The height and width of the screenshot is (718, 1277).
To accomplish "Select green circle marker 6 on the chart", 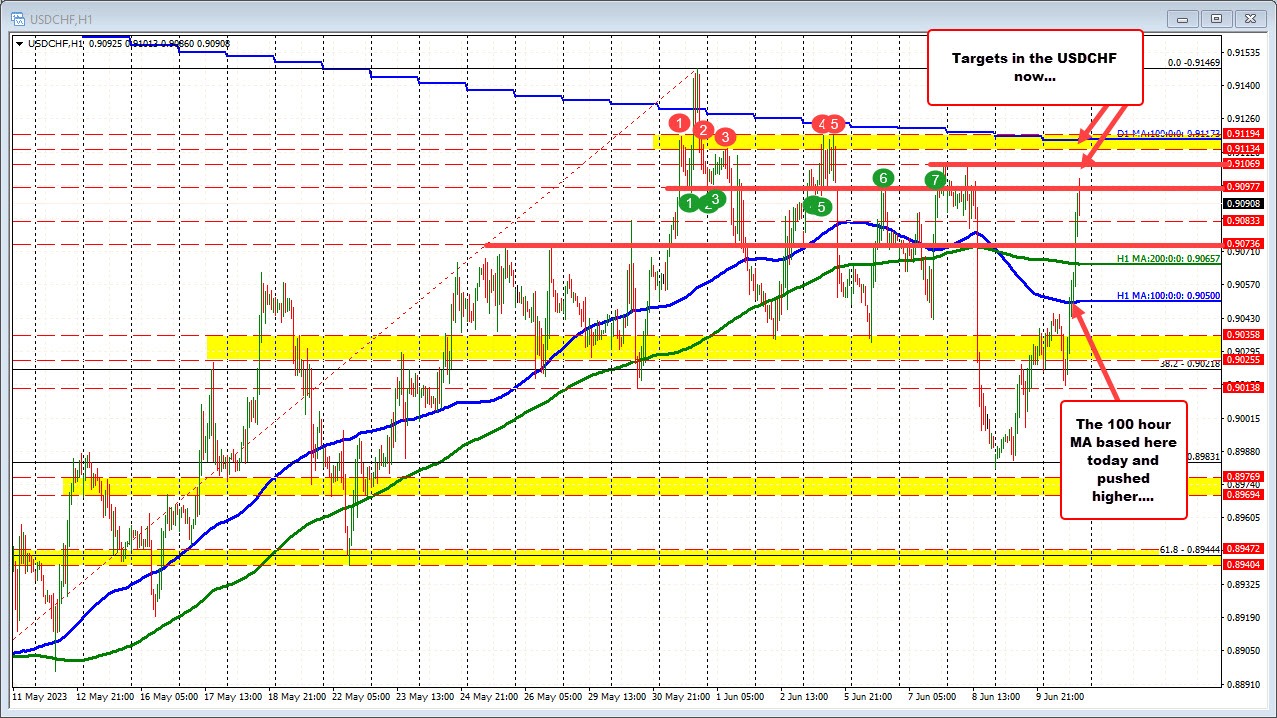I will [x=882, y=179].
